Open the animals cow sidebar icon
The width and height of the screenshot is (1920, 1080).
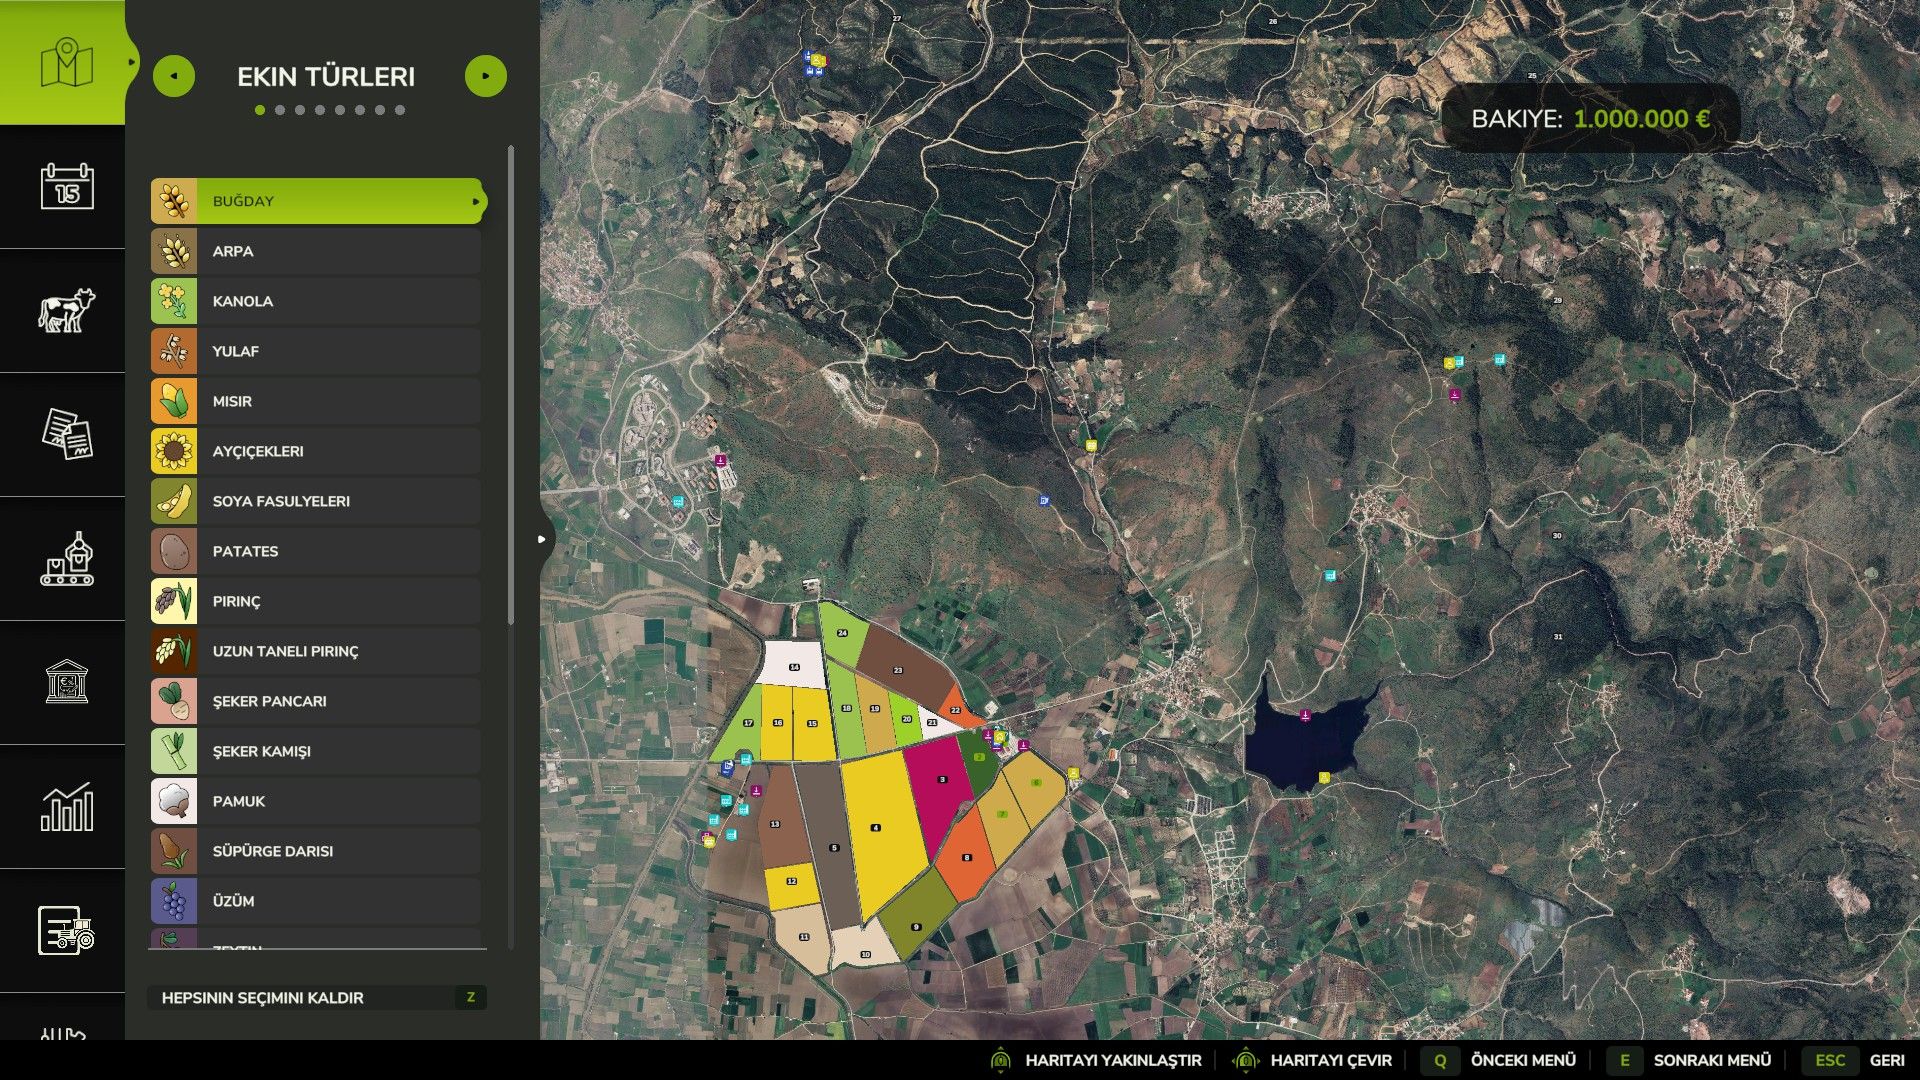[66, 310]
